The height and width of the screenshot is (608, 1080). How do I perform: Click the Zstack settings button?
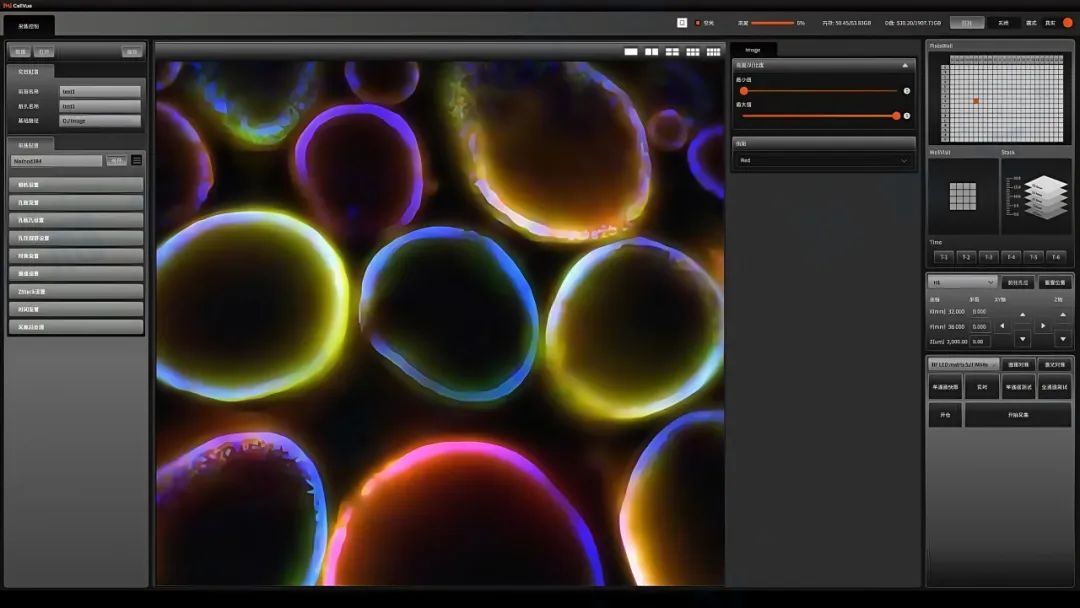(x=76, y=291)
